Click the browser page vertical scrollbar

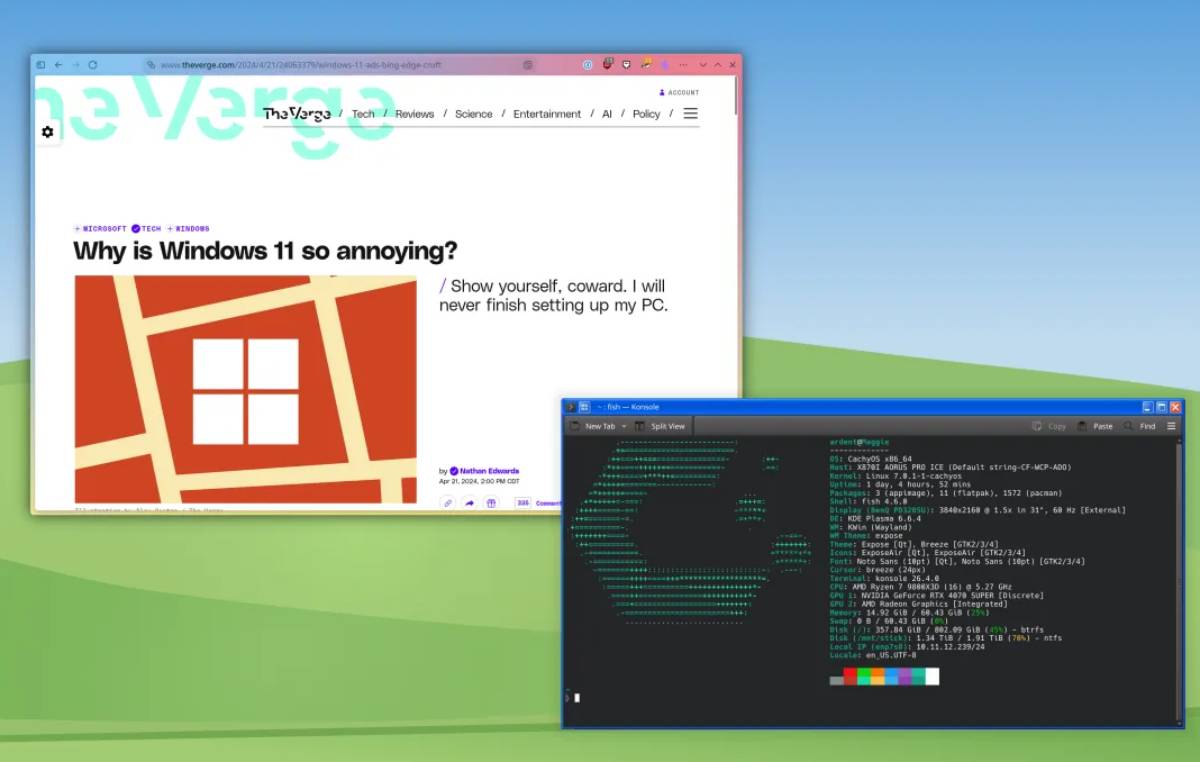[x=736, y=95]
